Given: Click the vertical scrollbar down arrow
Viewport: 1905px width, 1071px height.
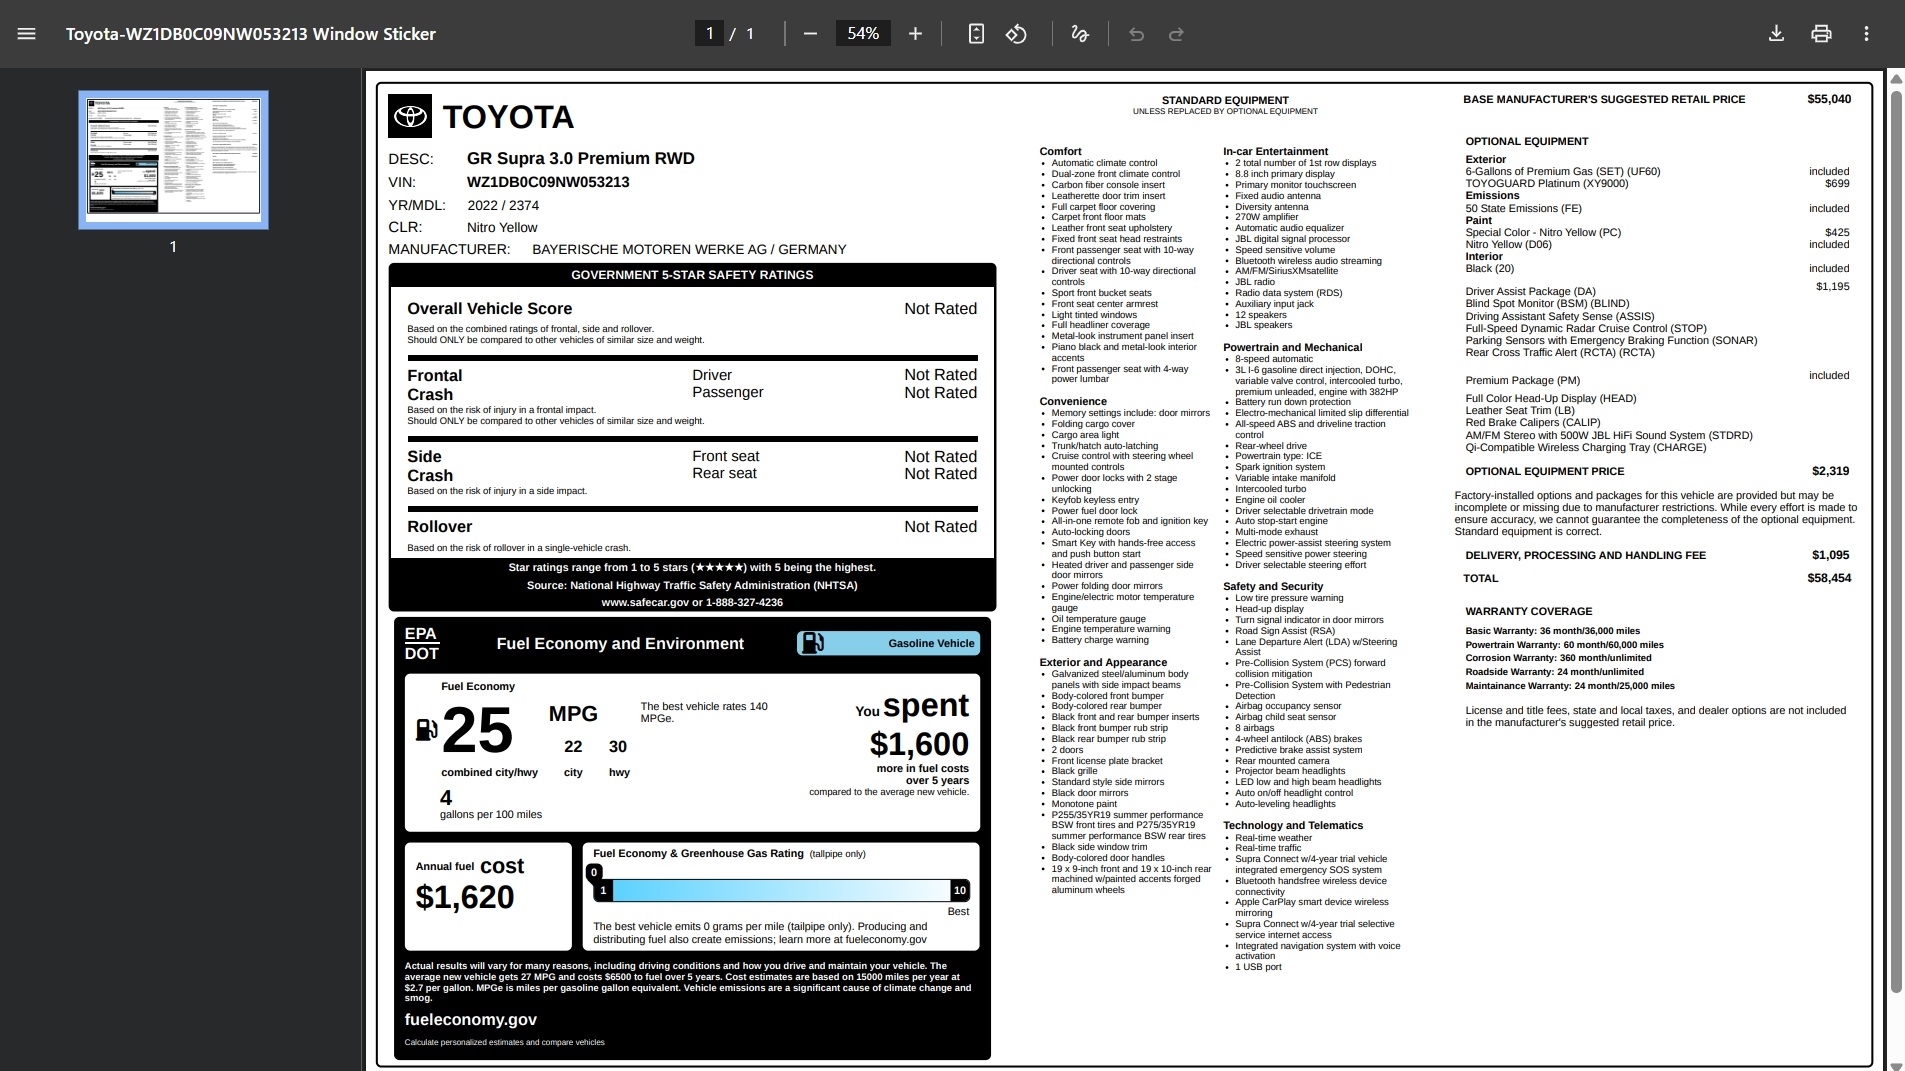Looking at the screenshot, I should pyautogui.click(x=1895, y=1063).
